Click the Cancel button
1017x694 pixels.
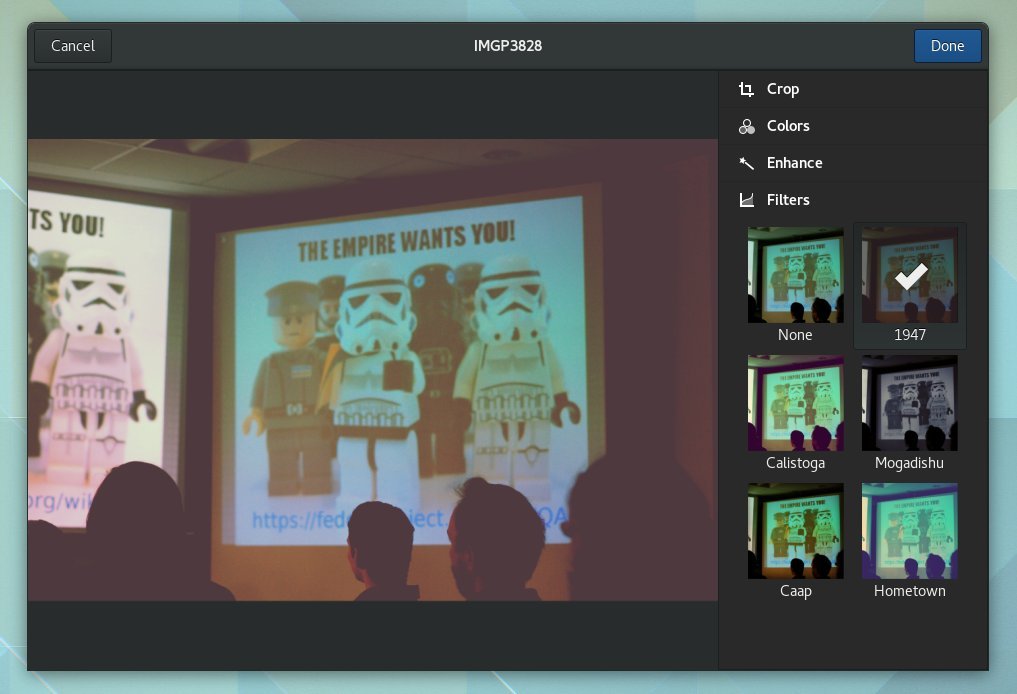pyautogui.click(x=73, y=46)
